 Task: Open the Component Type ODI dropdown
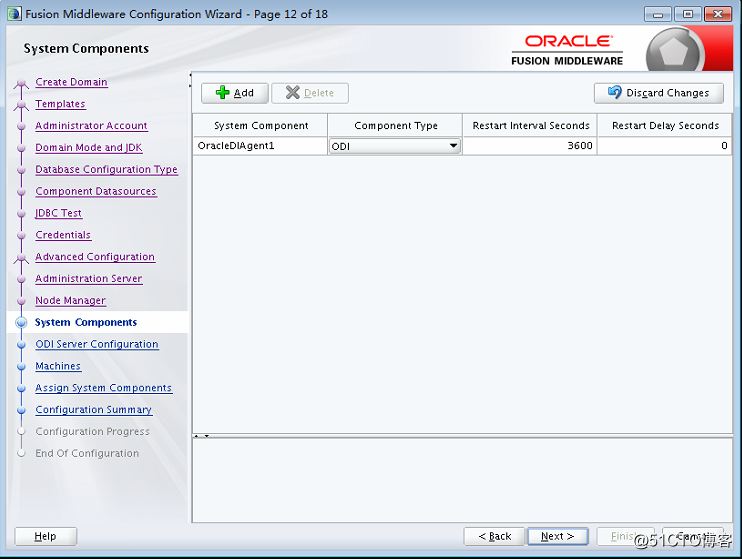(395, 146)
